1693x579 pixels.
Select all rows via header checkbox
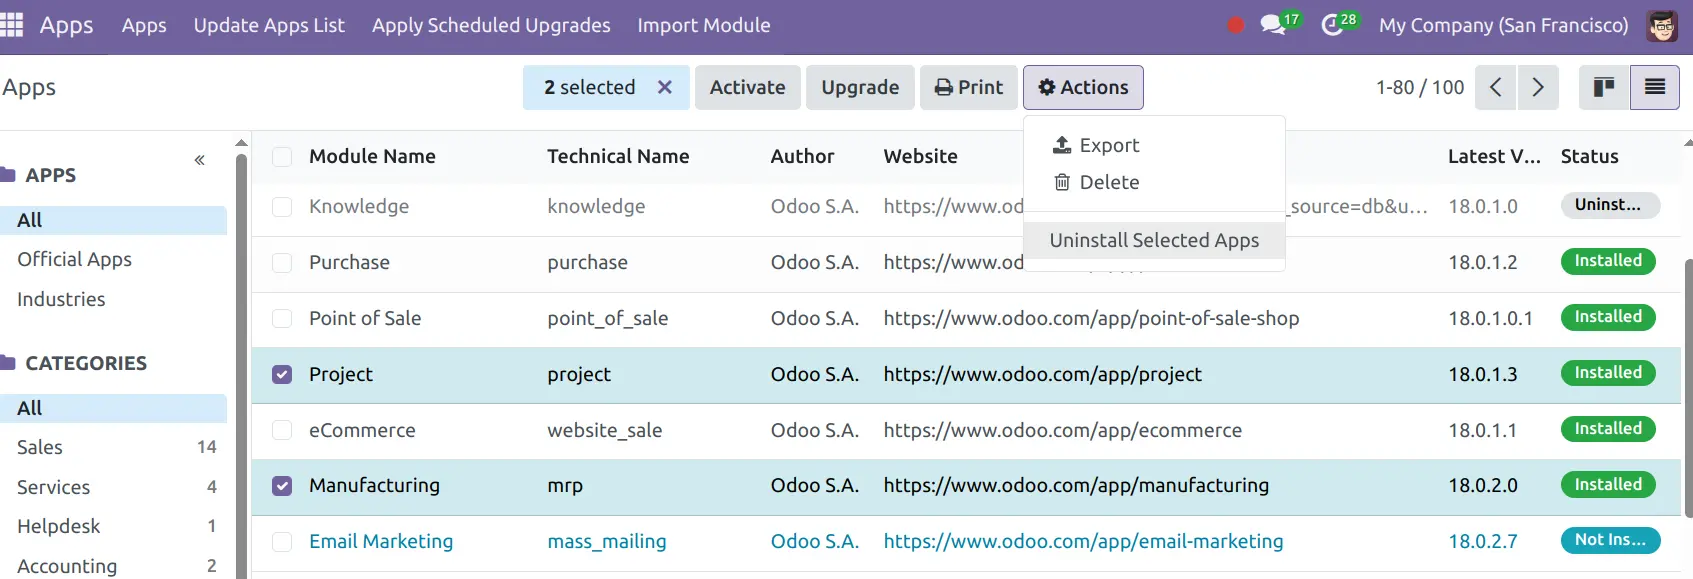point(282,156)
